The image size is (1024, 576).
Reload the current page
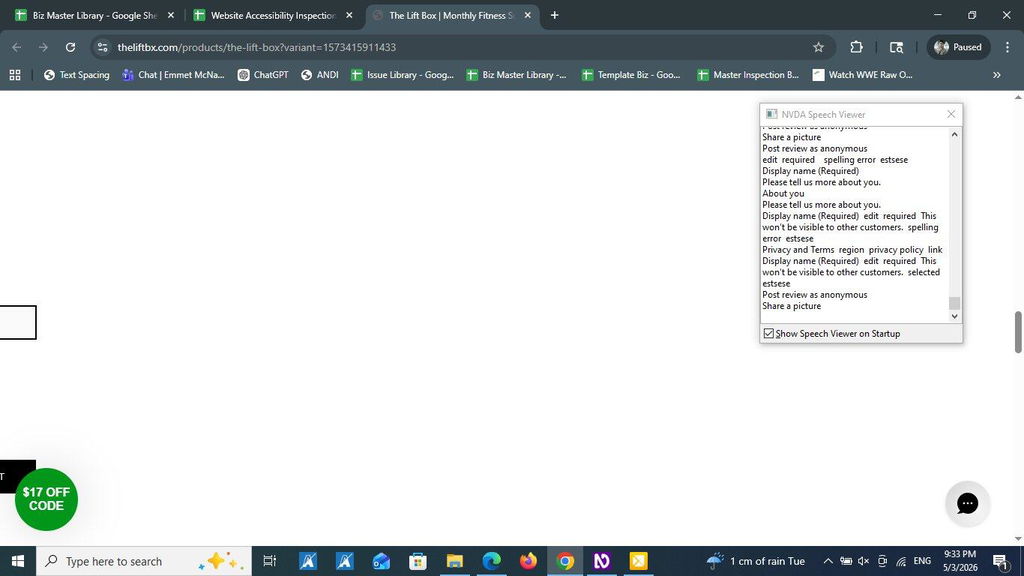[x=71, y=47]
